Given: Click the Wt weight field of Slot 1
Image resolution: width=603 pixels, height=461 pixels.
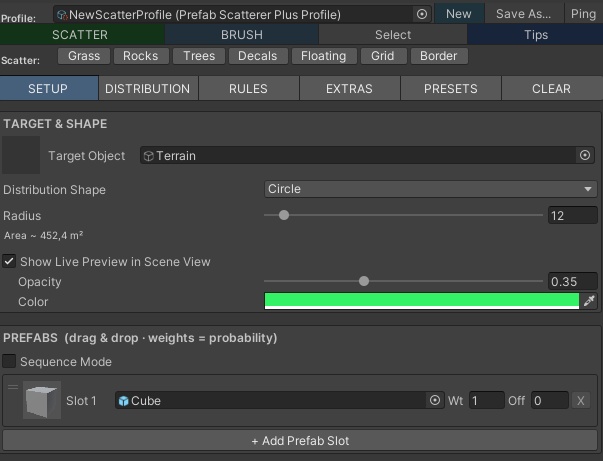Looking at the screenshot, I should pyautogui.click(x=486, y=401).
